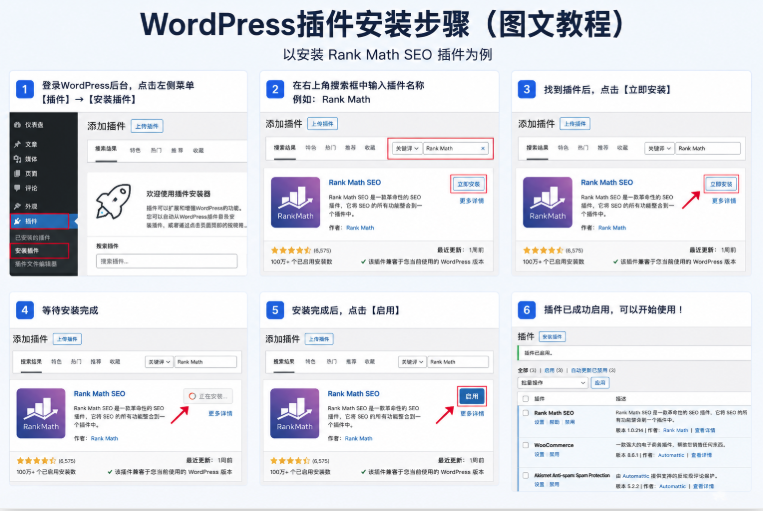Expand the 批量操作 bulk actions dropdown
Screen dimensions: 763x511
point(553,383)
